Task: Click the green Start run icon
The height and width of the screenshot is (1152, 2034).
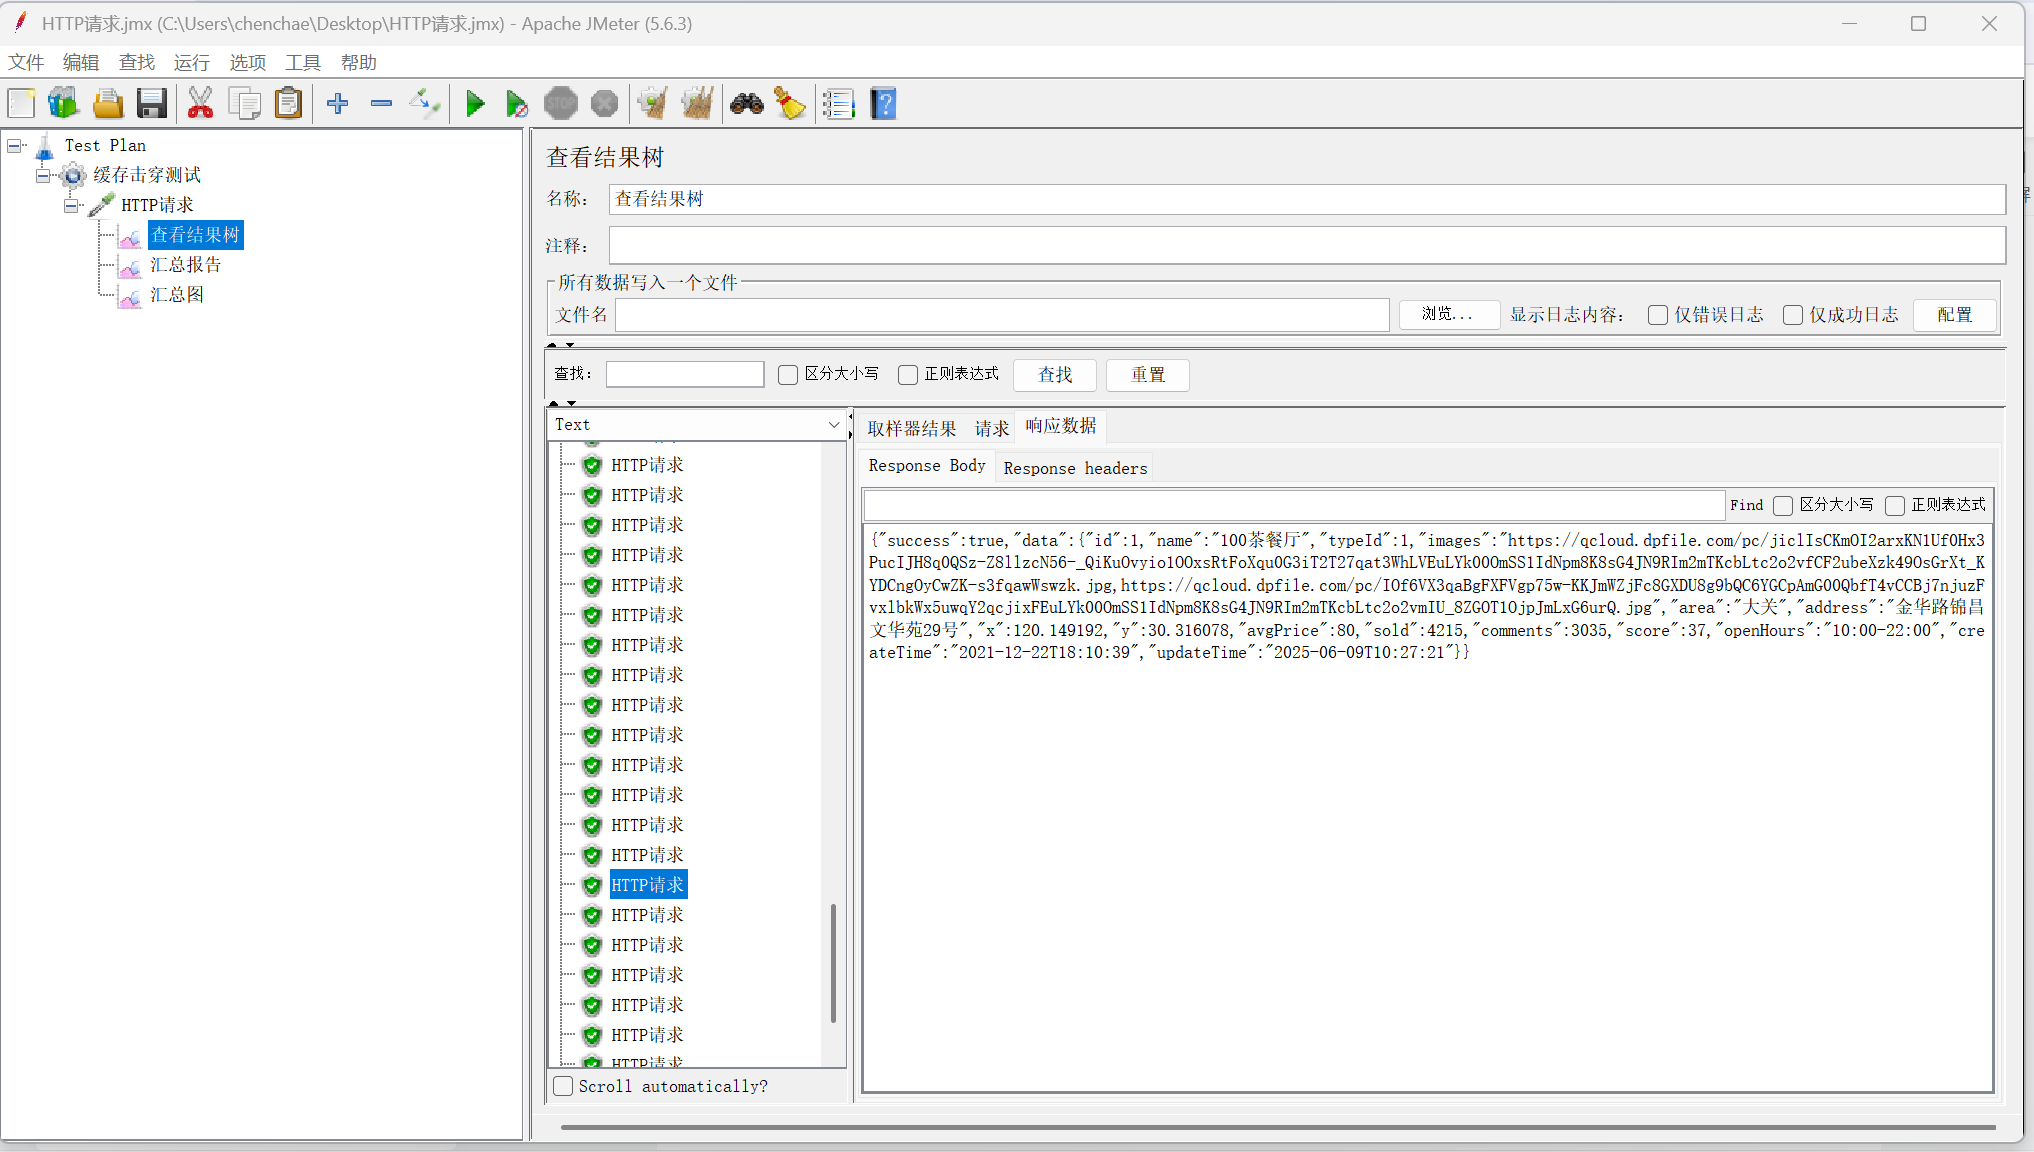Action: click(x=475, y=103)
